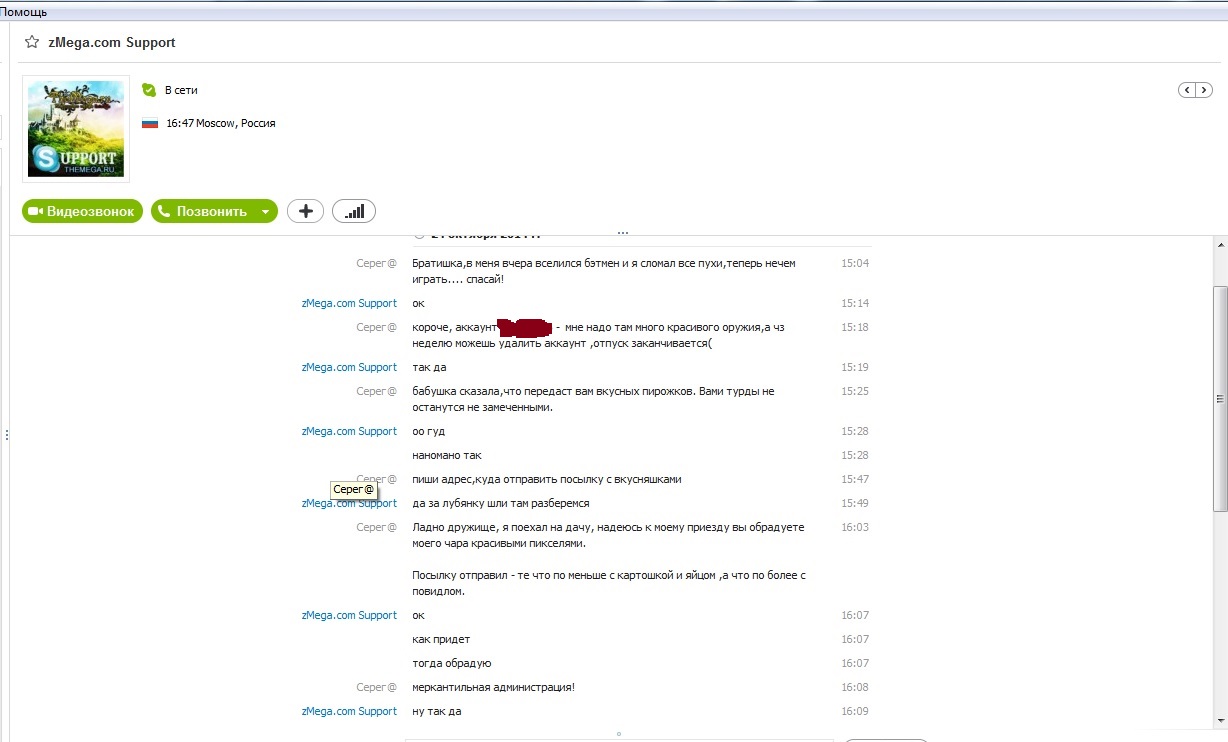Click the zMega.com Support contact title
Image resolution: width=1228 pixels, height=742 pixels.
[112, 43]
